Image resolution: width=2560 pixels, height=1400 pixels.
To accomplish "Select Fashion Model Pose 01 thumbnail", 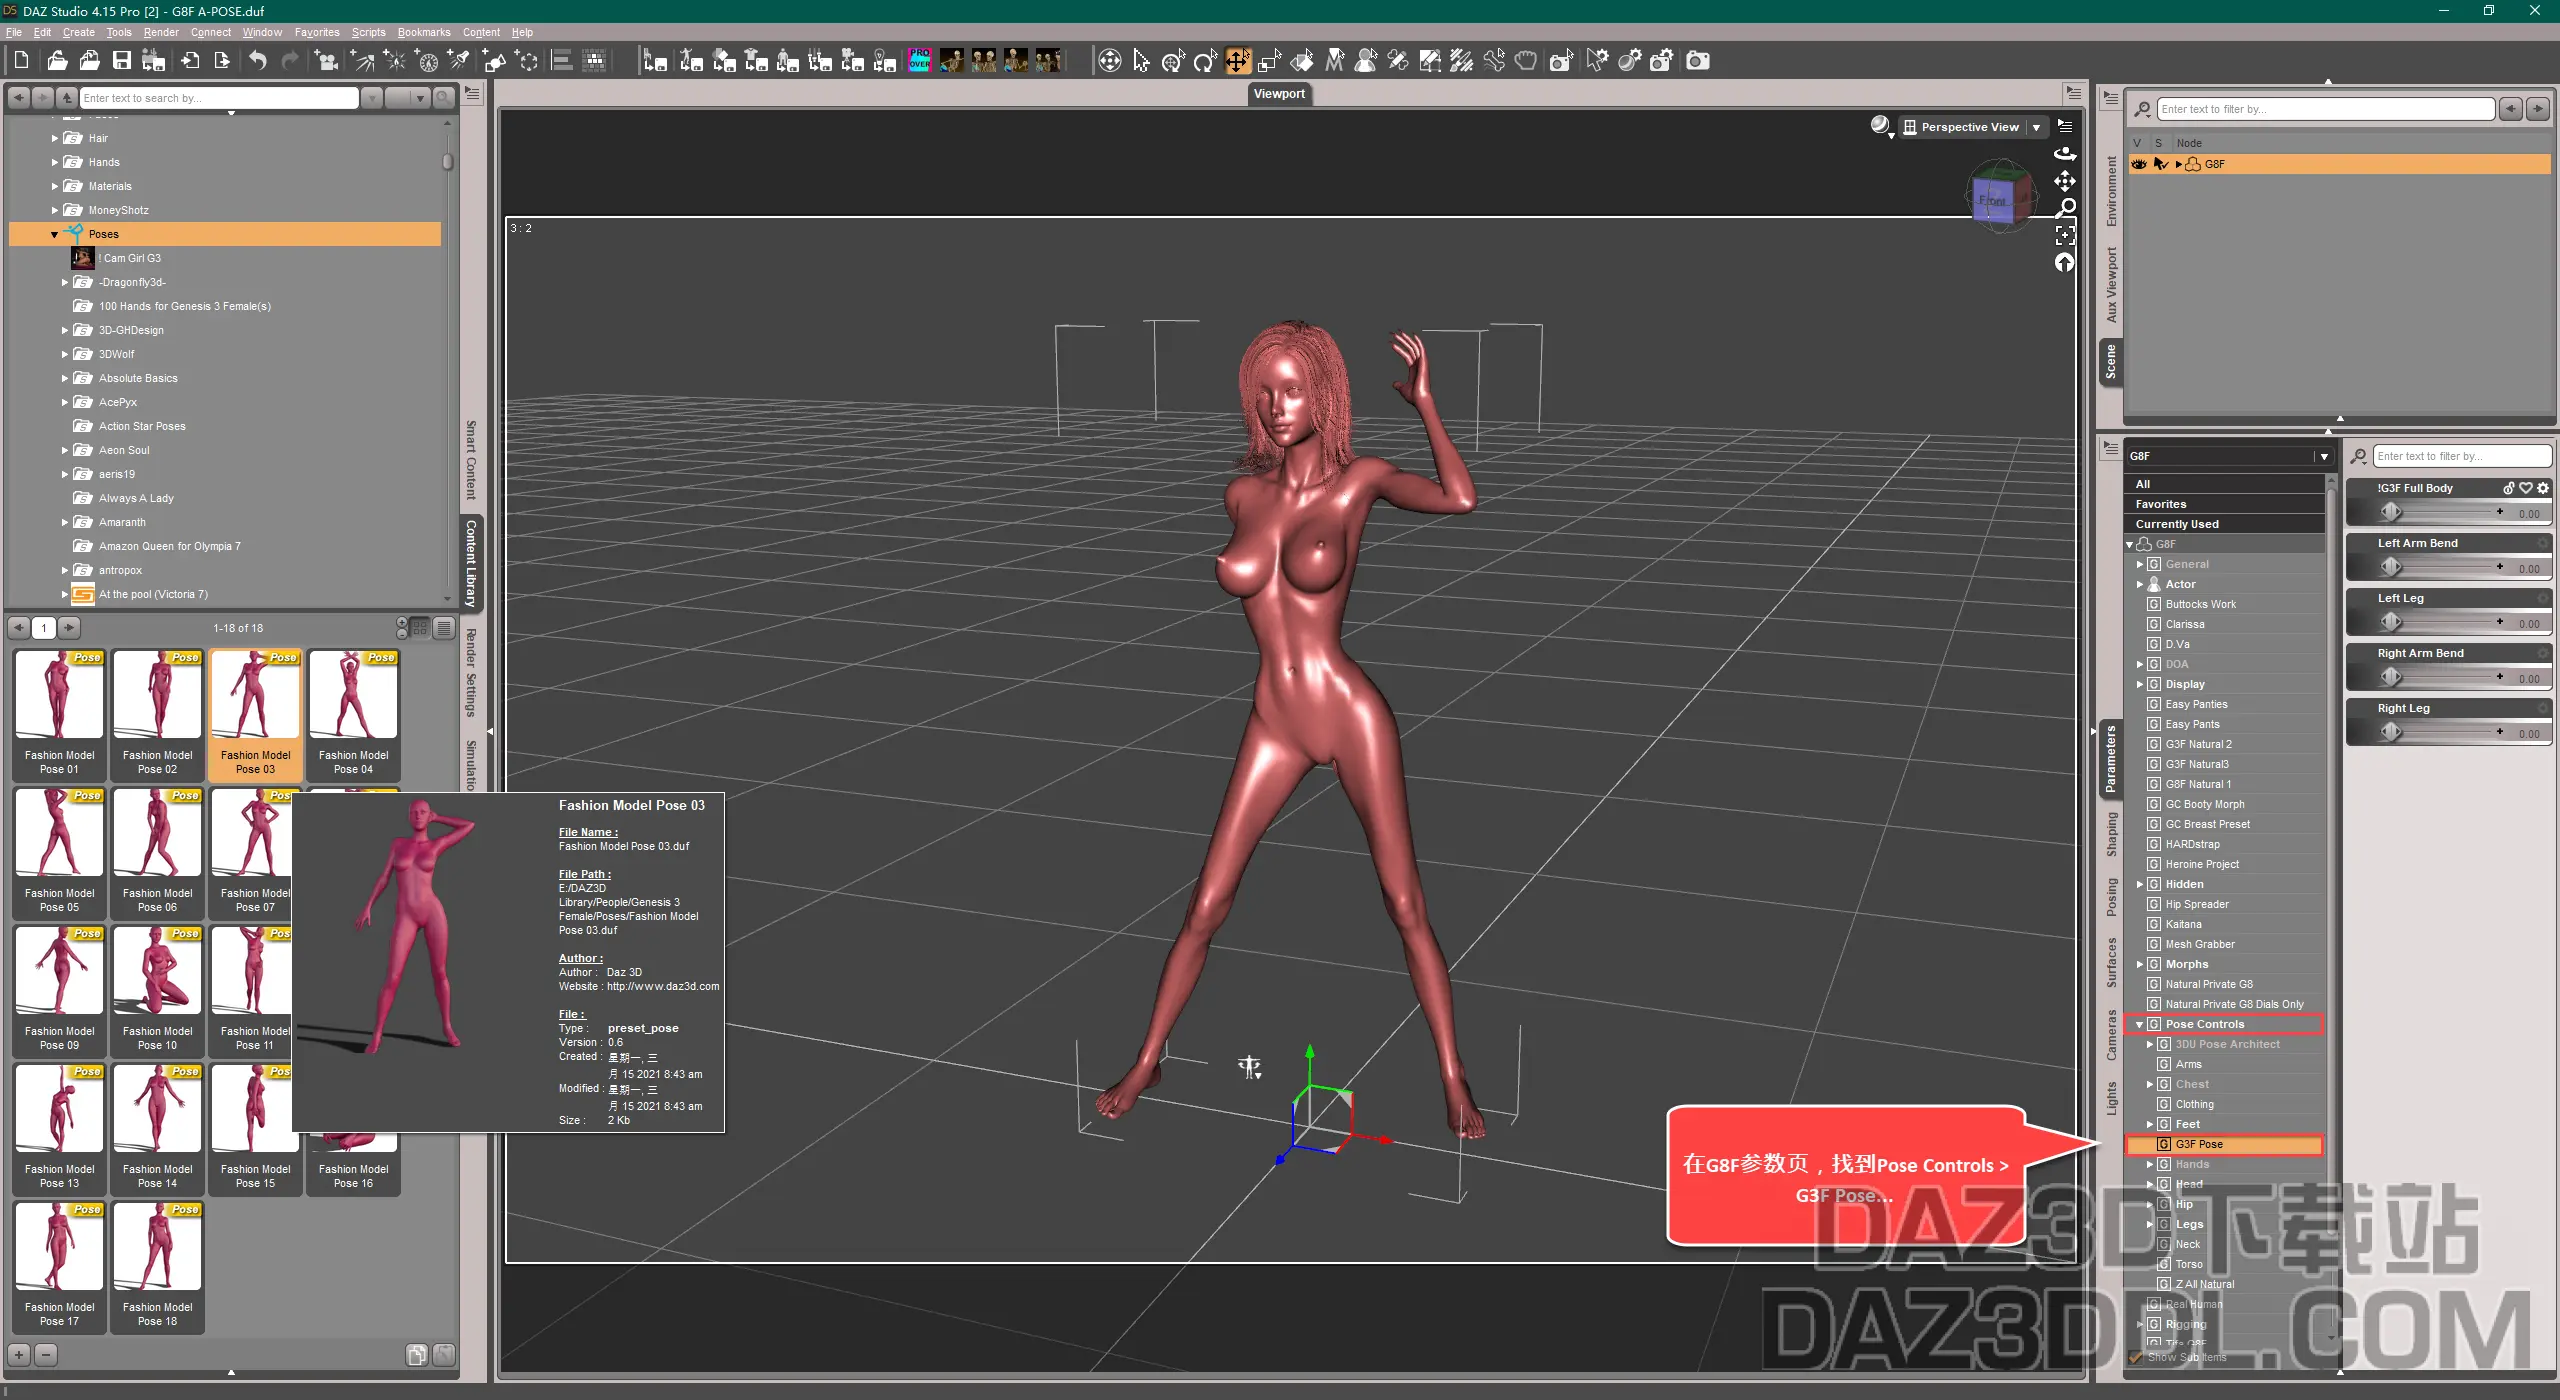I will coord(59,714).
